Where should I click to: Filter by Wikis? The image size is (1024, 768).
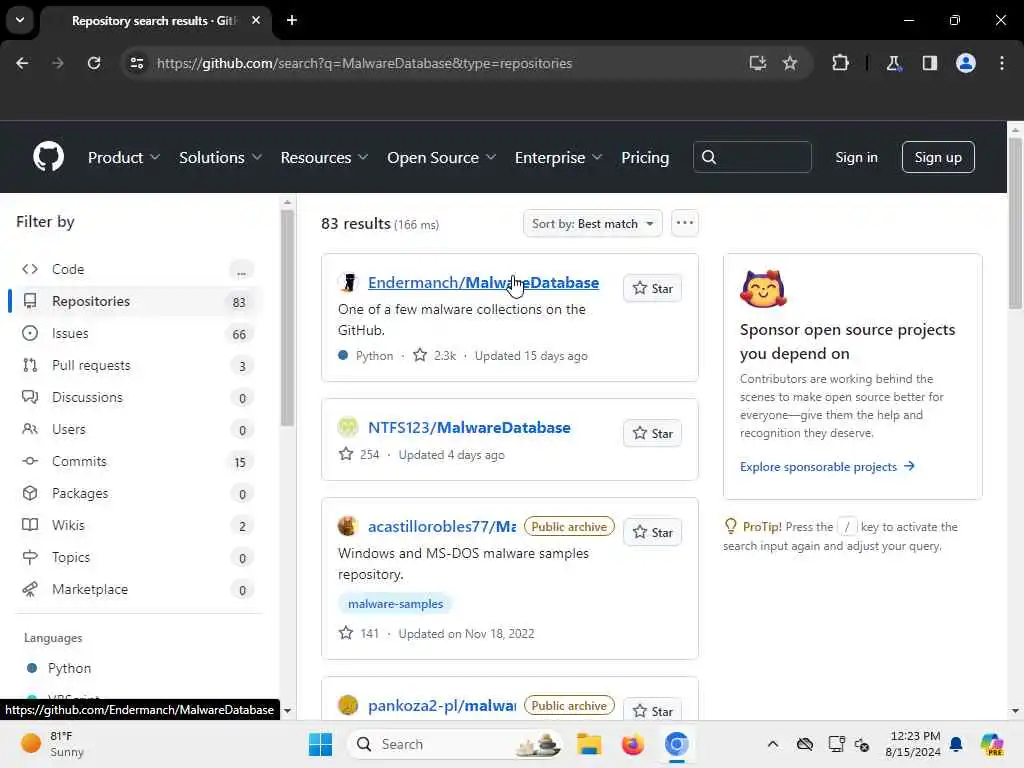click(x=137, y=525)
